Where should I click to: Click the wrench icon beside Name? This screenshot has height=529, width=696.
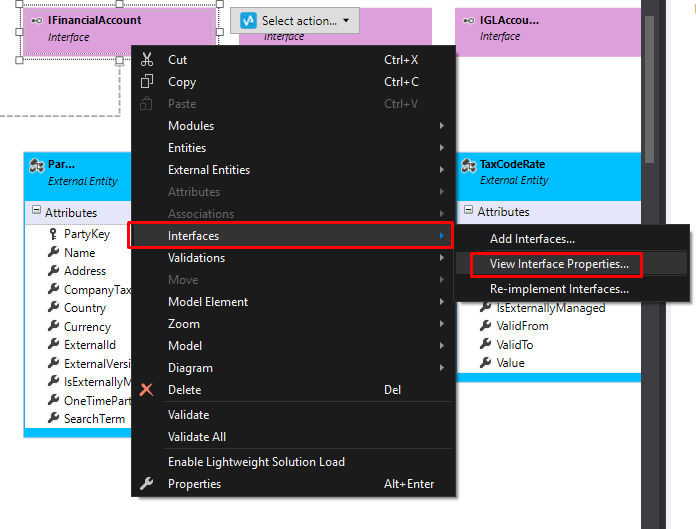[53, 253]
